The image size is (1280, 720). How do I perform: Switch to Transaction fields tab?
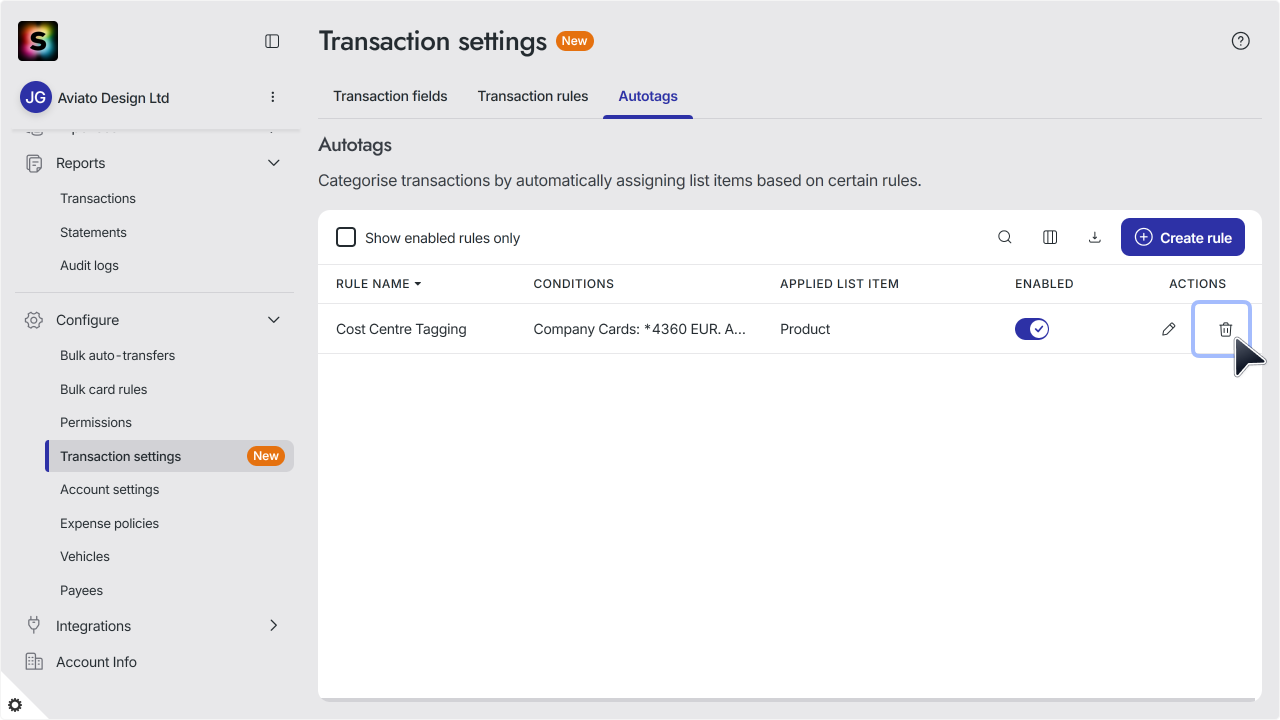390,96
